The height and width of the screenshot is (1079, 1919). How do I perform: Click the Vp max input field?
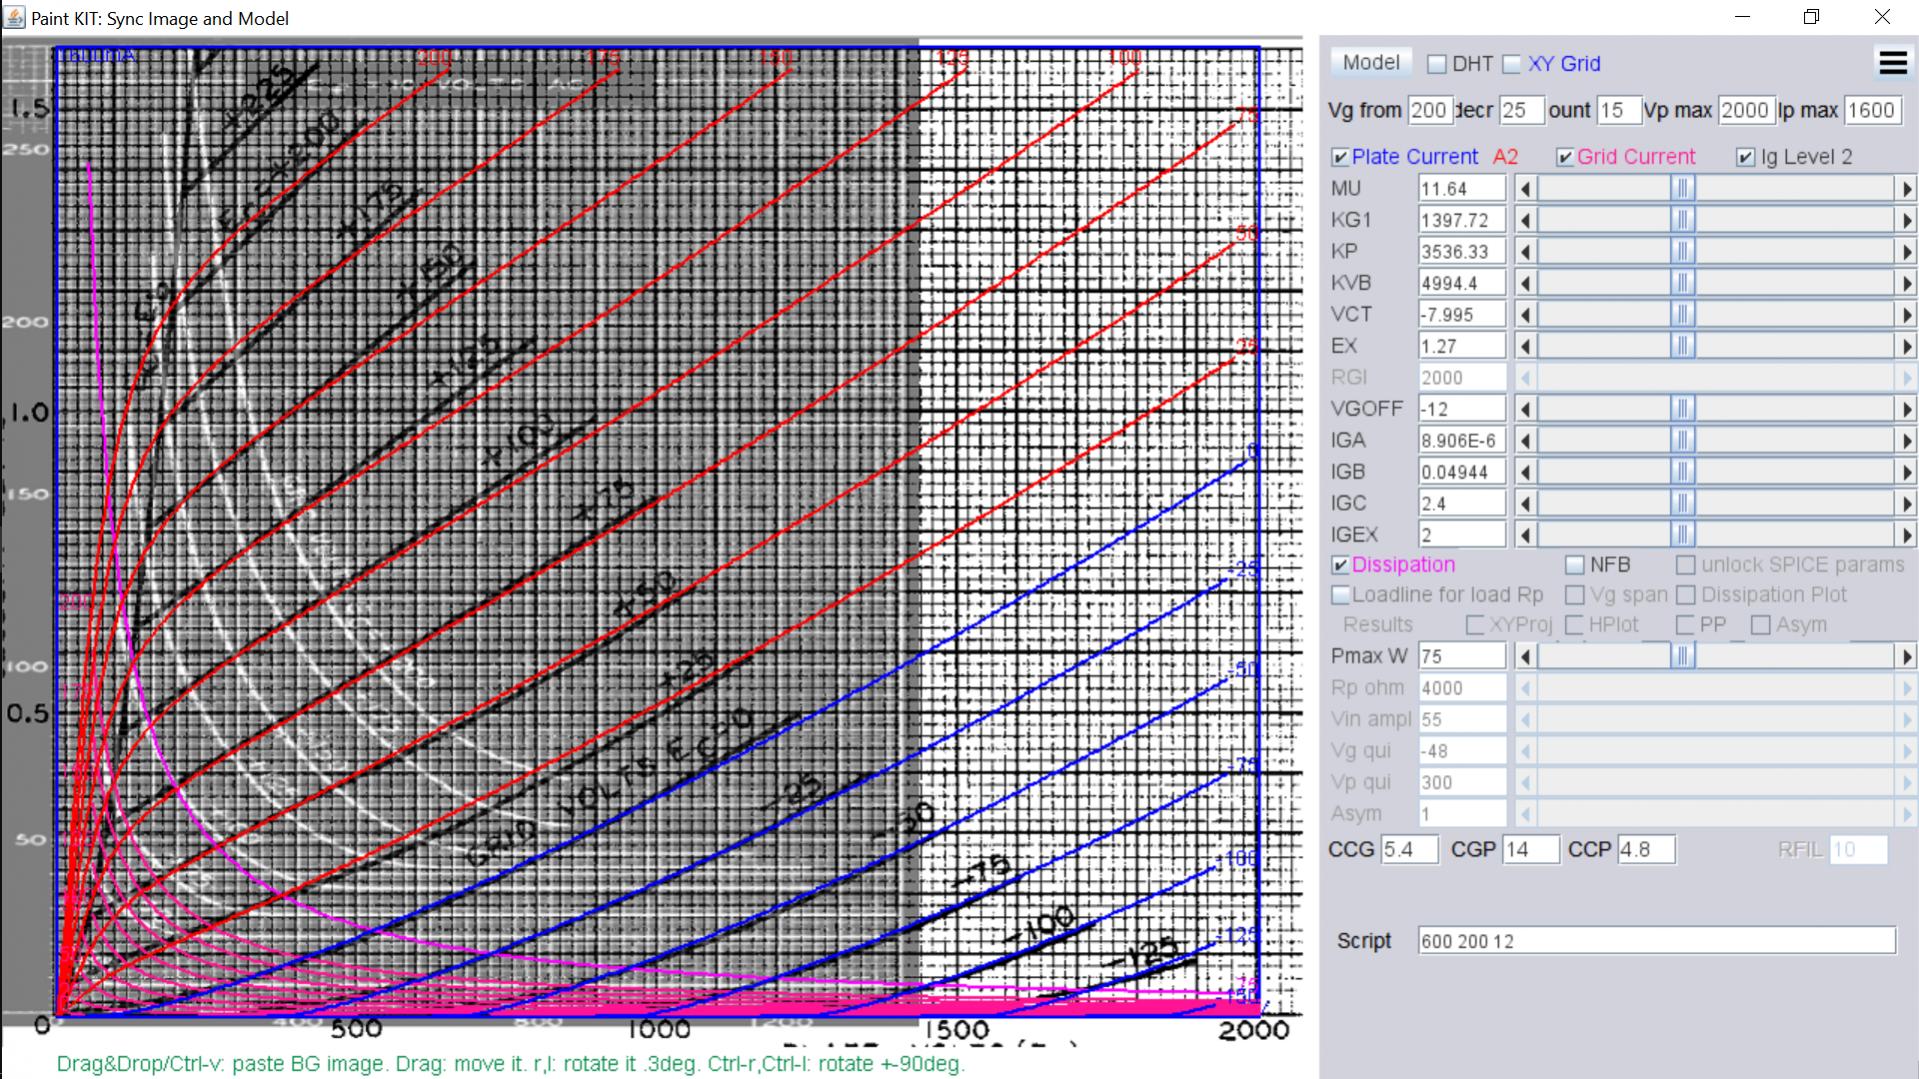pos(1746,110)
